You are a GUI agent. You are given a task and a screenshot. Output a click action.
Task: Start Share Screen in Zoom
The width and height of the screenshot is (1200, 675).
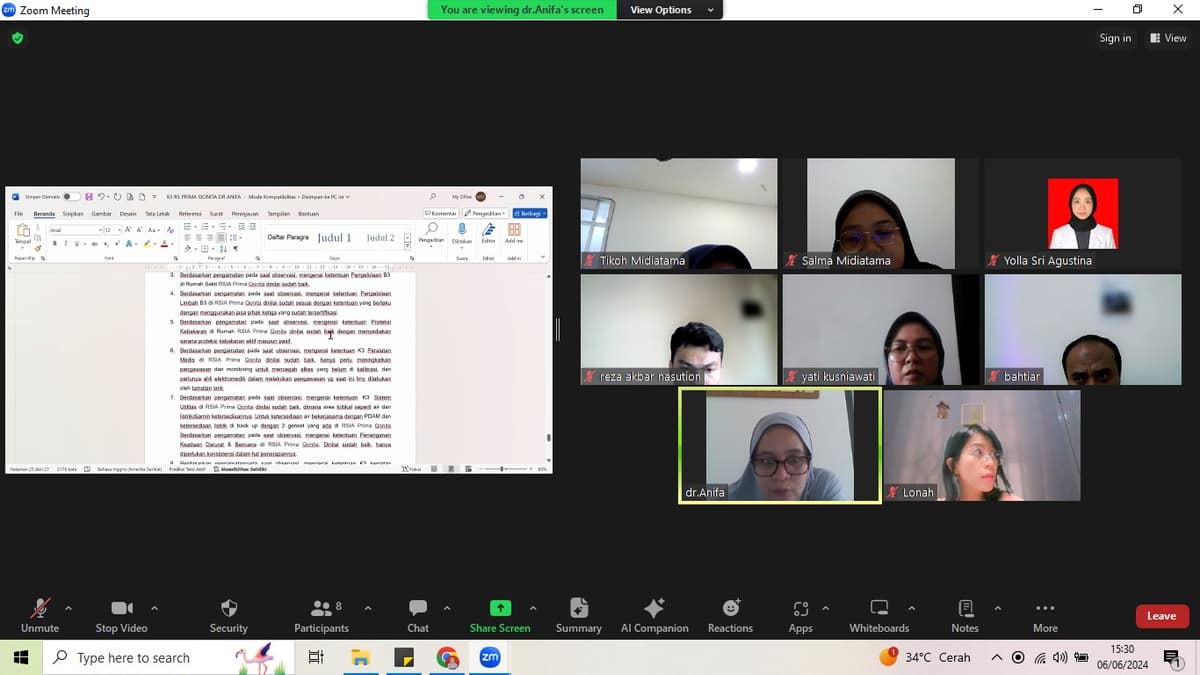coord(500,616)
